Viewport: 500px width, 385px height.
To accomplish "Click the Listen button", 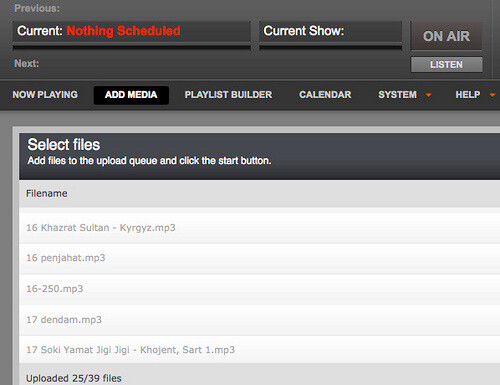I will click(x=446, y=64).
